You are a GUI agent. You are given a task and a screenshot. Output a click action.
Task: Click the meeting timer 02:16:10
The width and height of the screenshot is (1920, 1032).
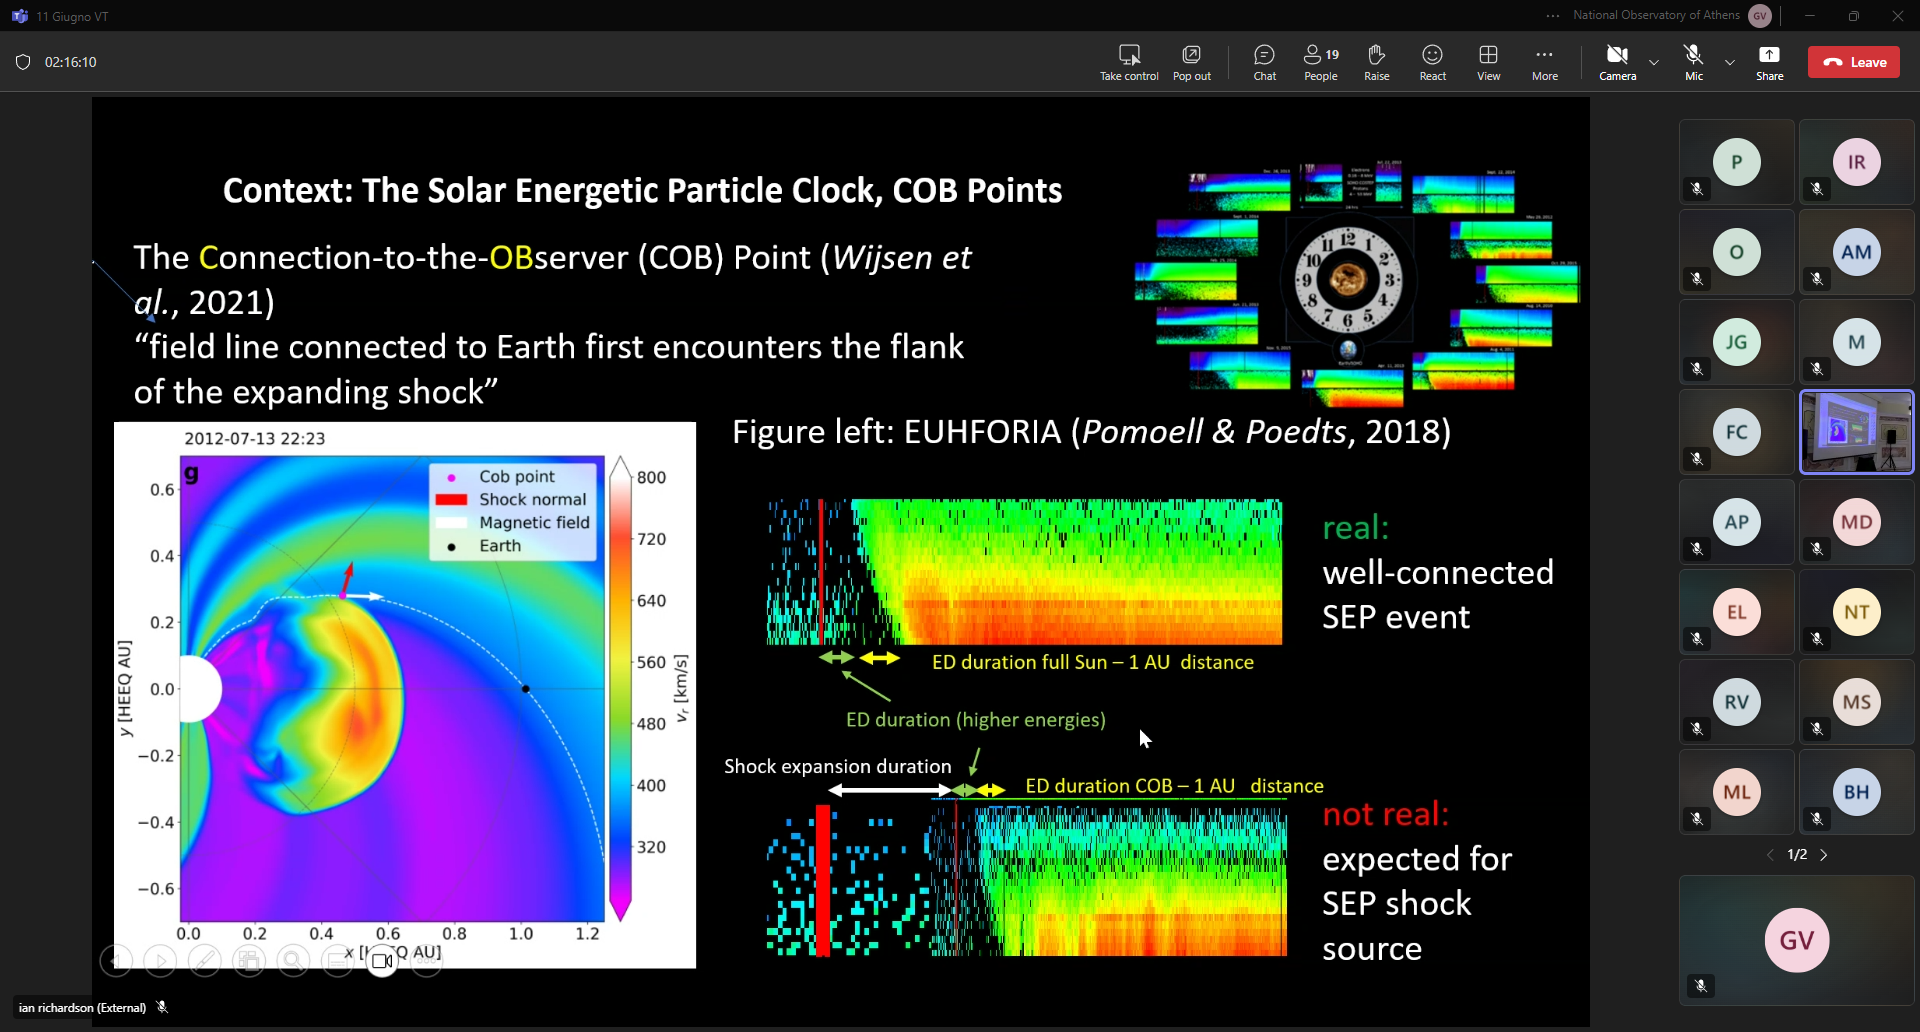(x=71, y=62)
